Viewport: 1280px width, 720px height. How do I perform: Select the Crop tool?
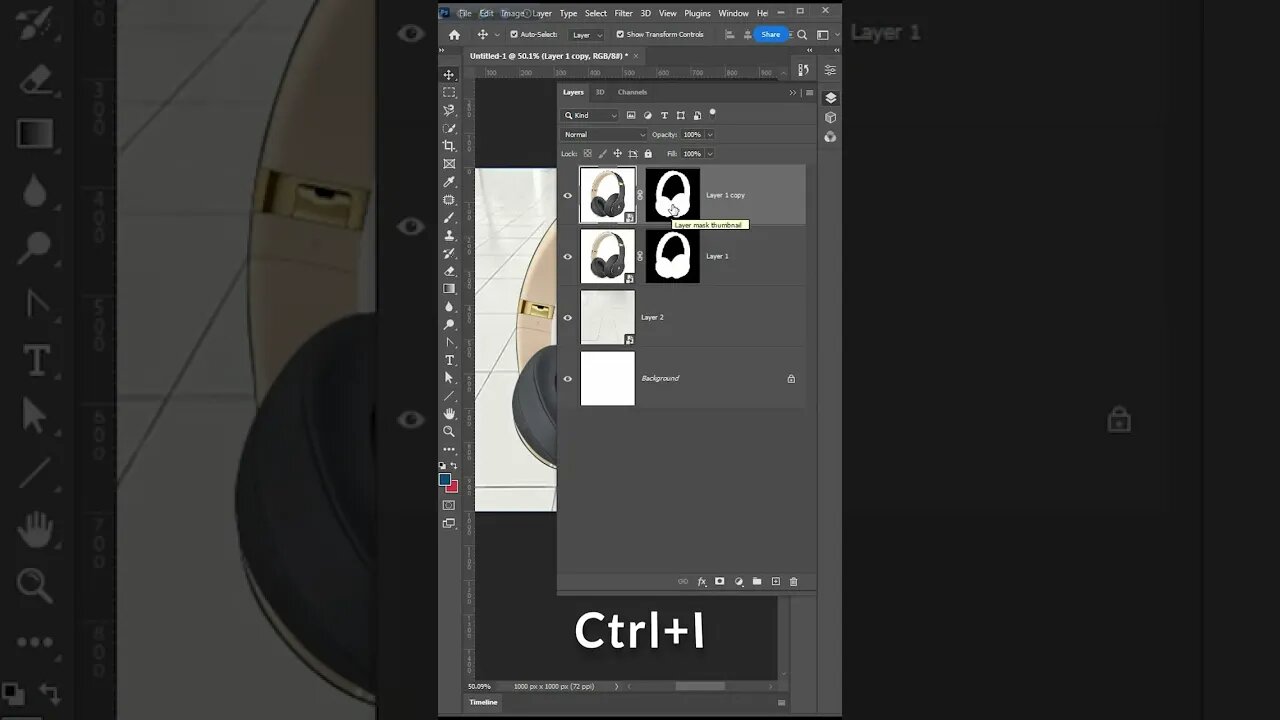point(449,146)
